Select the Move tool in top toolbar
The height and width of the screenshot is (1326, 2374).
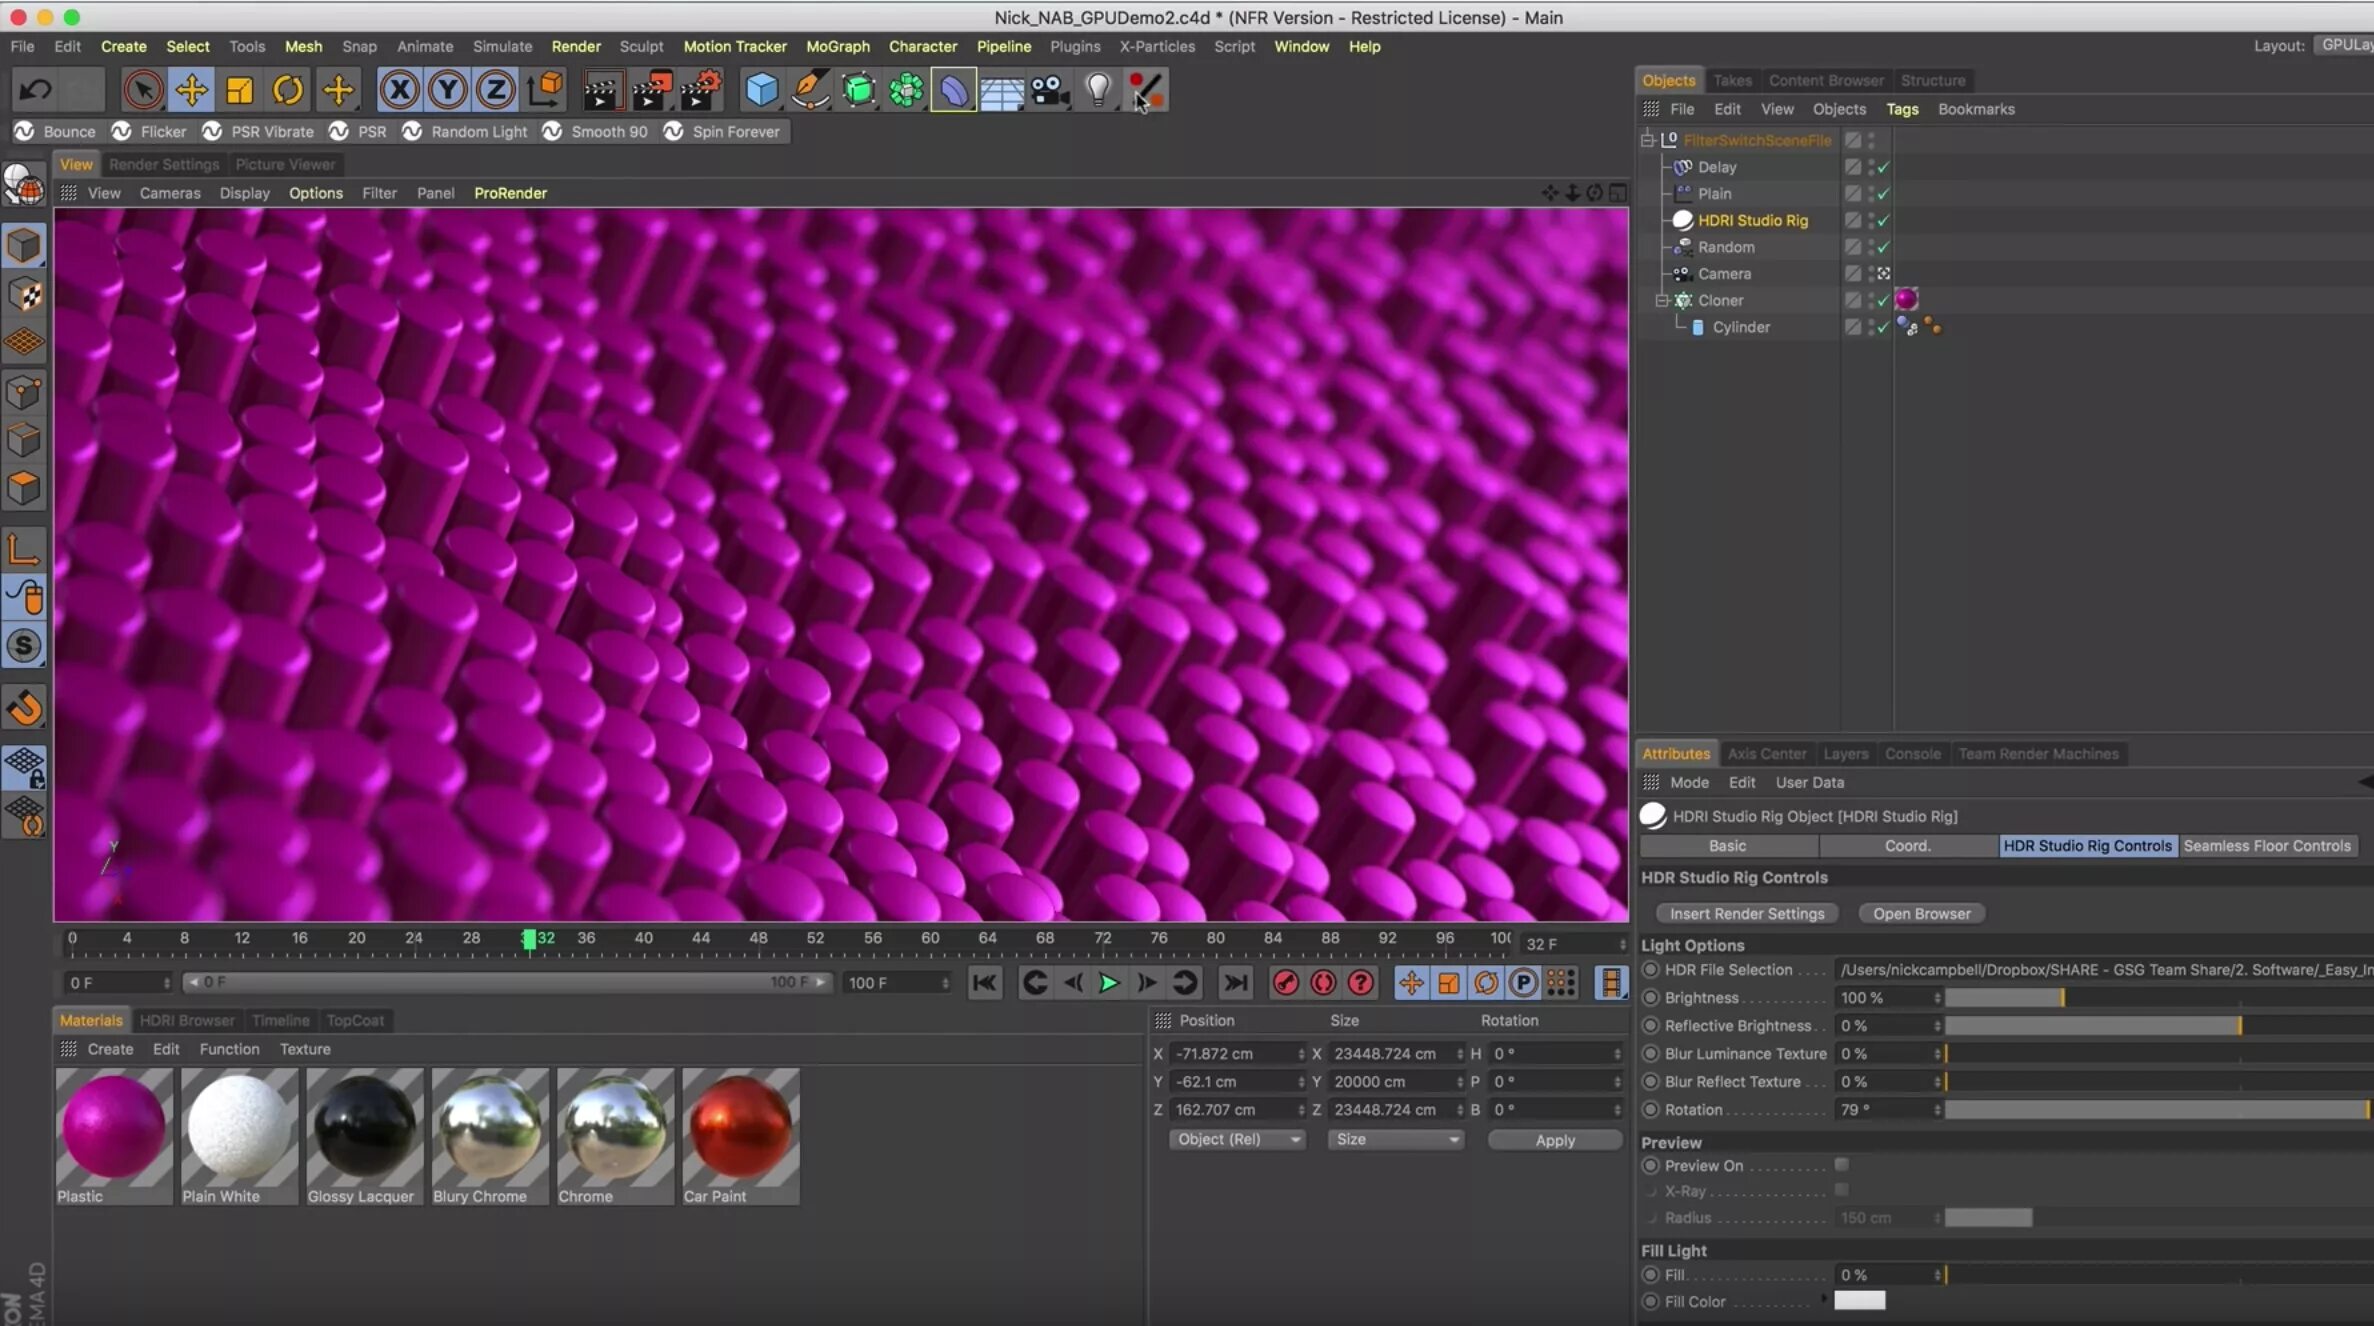(x=191, y=90)
